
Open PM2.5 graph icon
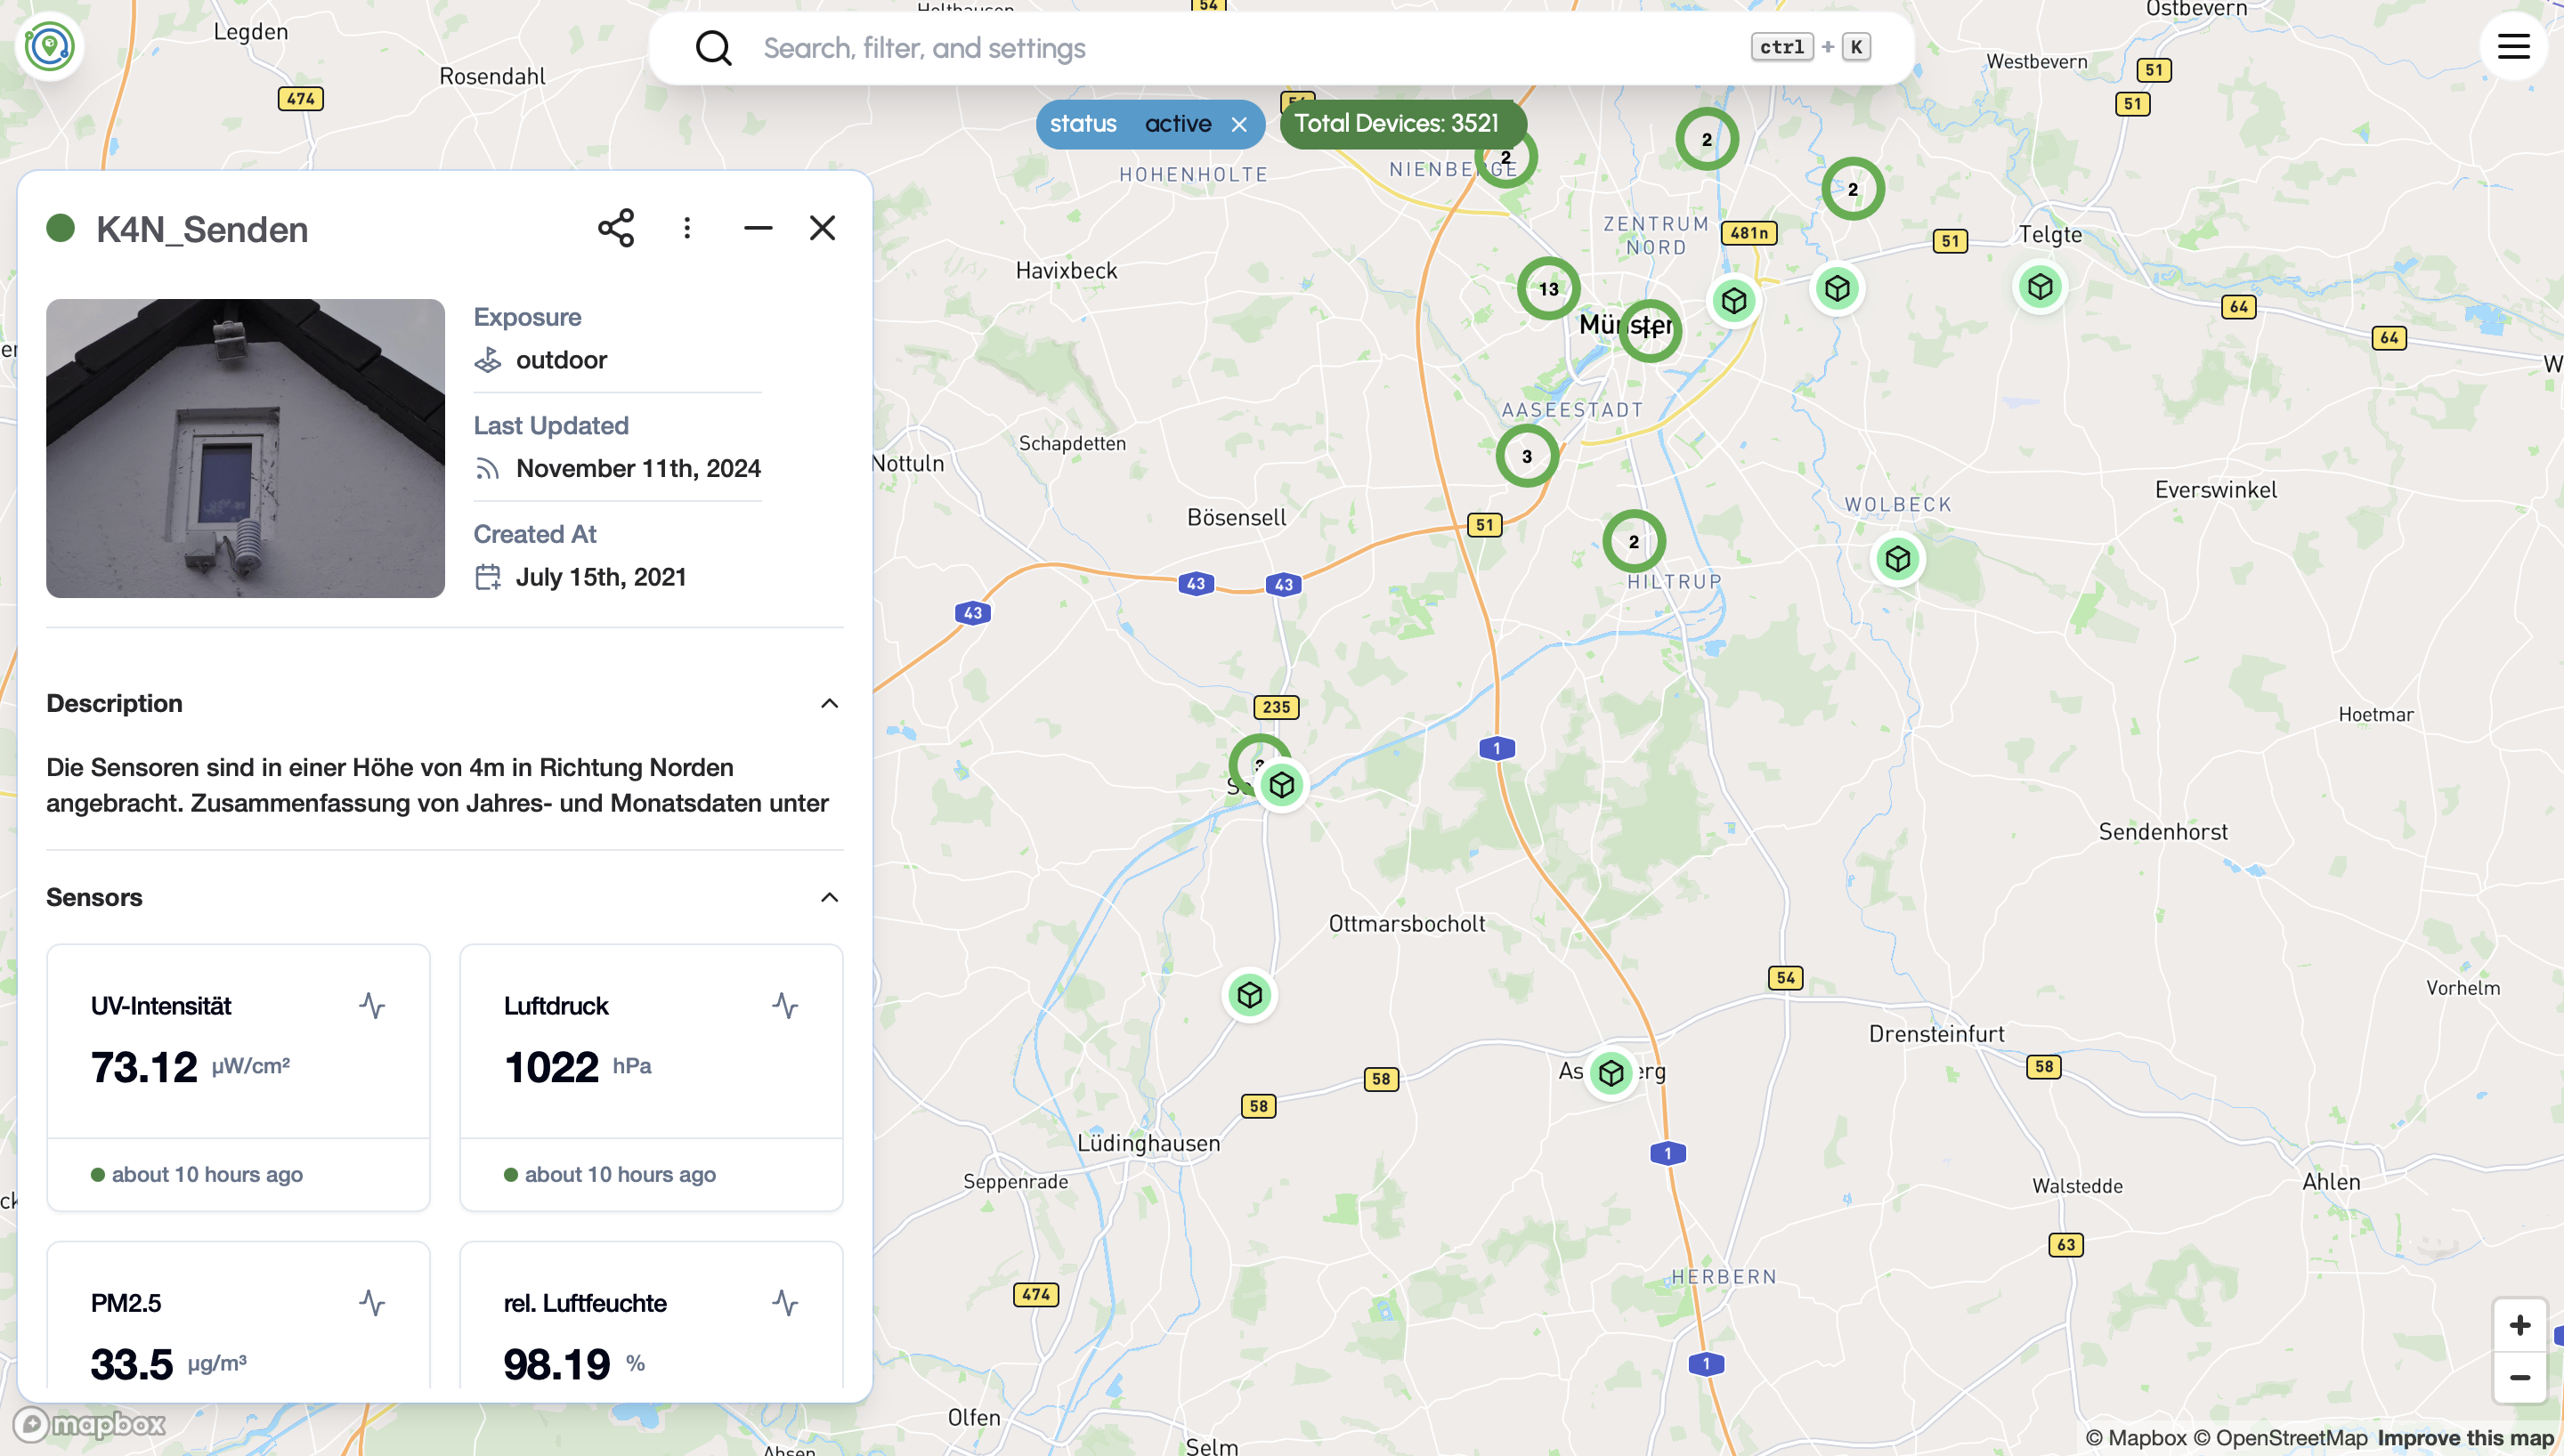tap(372, 1302)
